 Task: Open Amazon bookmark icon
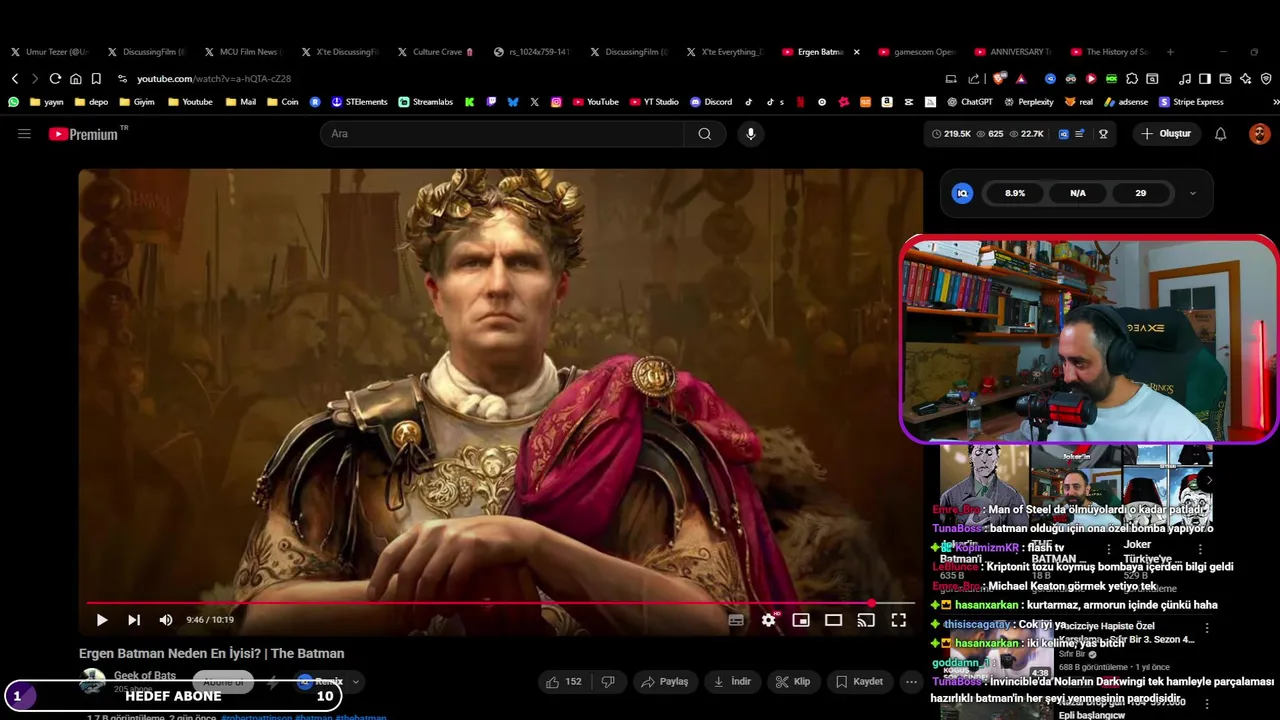[887, 102]
